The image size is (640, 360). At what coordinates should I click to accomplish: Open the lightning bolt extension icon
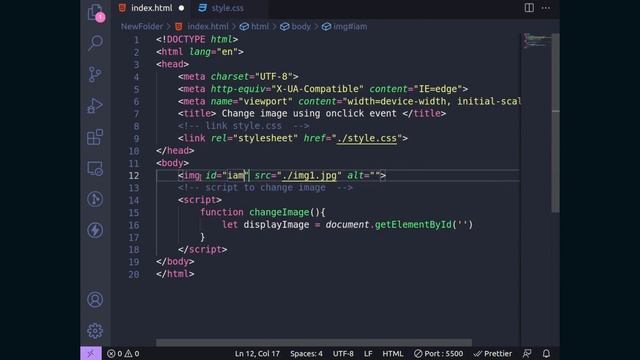click(x=95, y=230)
